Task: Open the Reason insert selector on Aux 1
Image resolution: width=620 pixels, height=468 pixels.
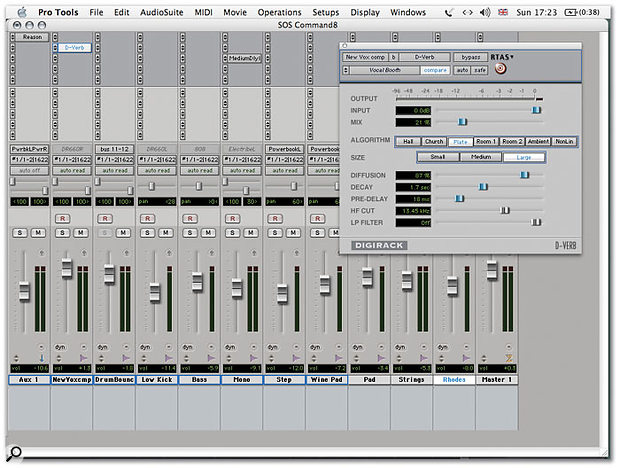Action: coord(32,37)
